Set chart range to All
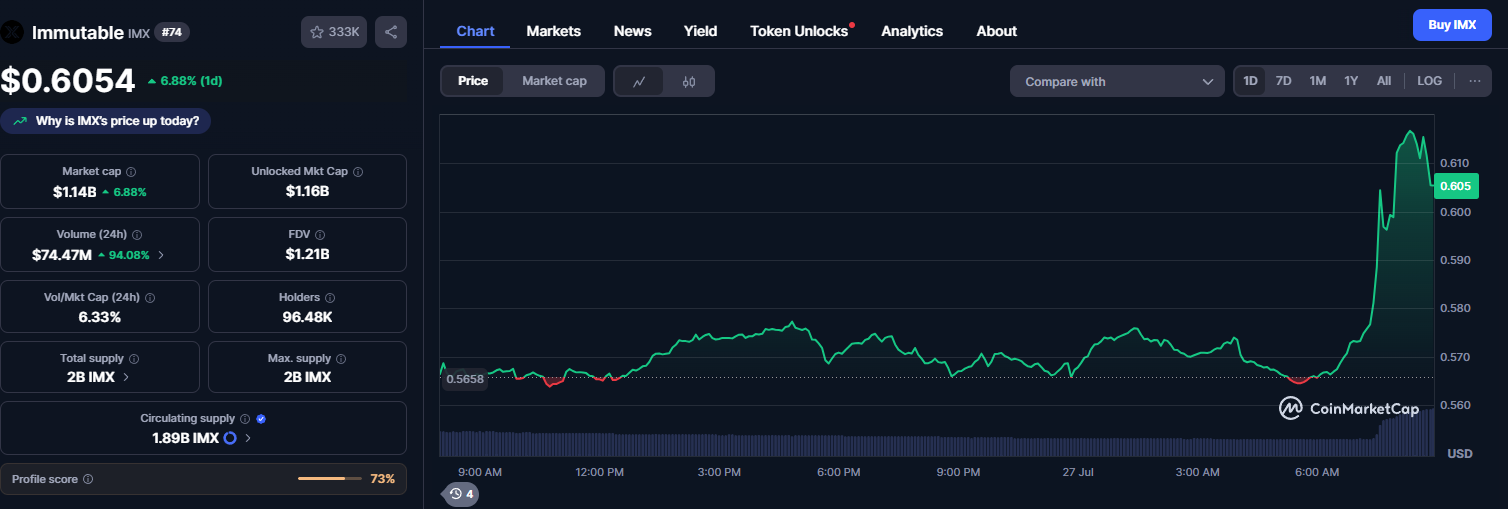1508x509 pixels. (1384, 81)
